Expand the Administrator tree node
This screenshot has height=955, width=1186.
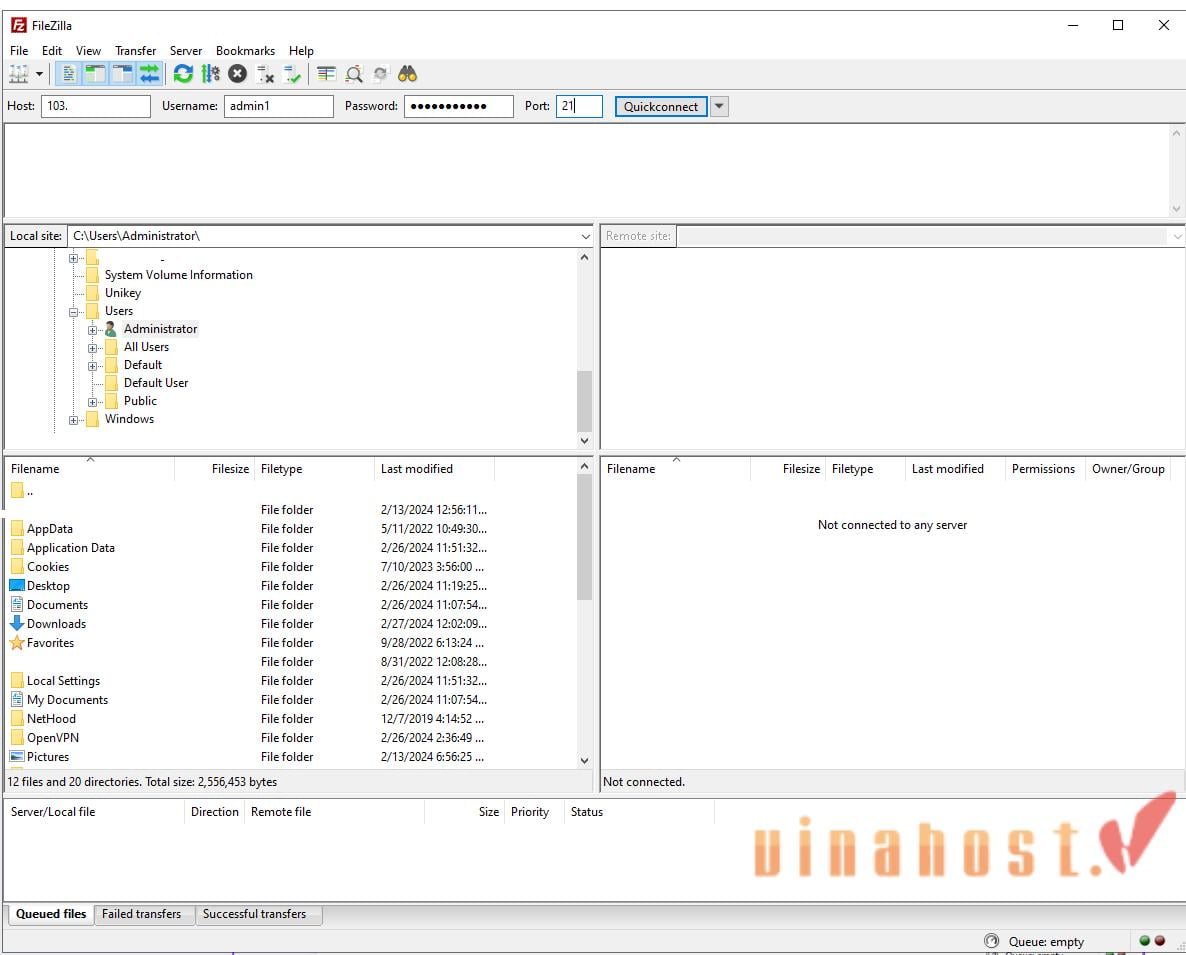[92, 330]
